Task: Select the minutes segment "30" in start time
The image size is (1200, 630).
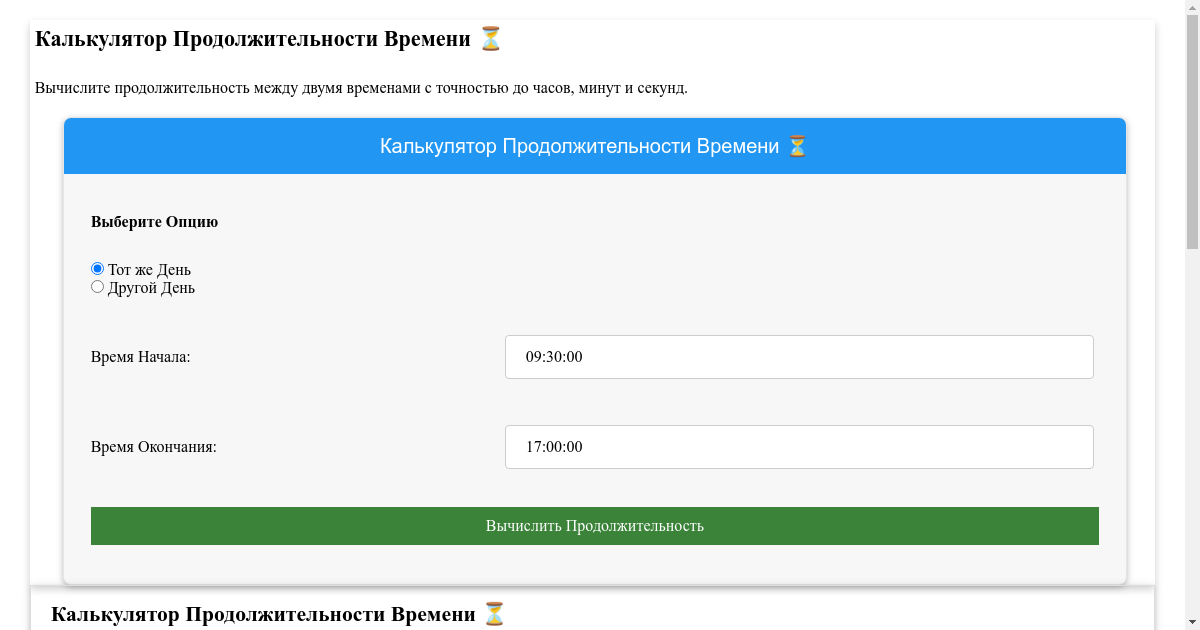Action: pos(554,357)
